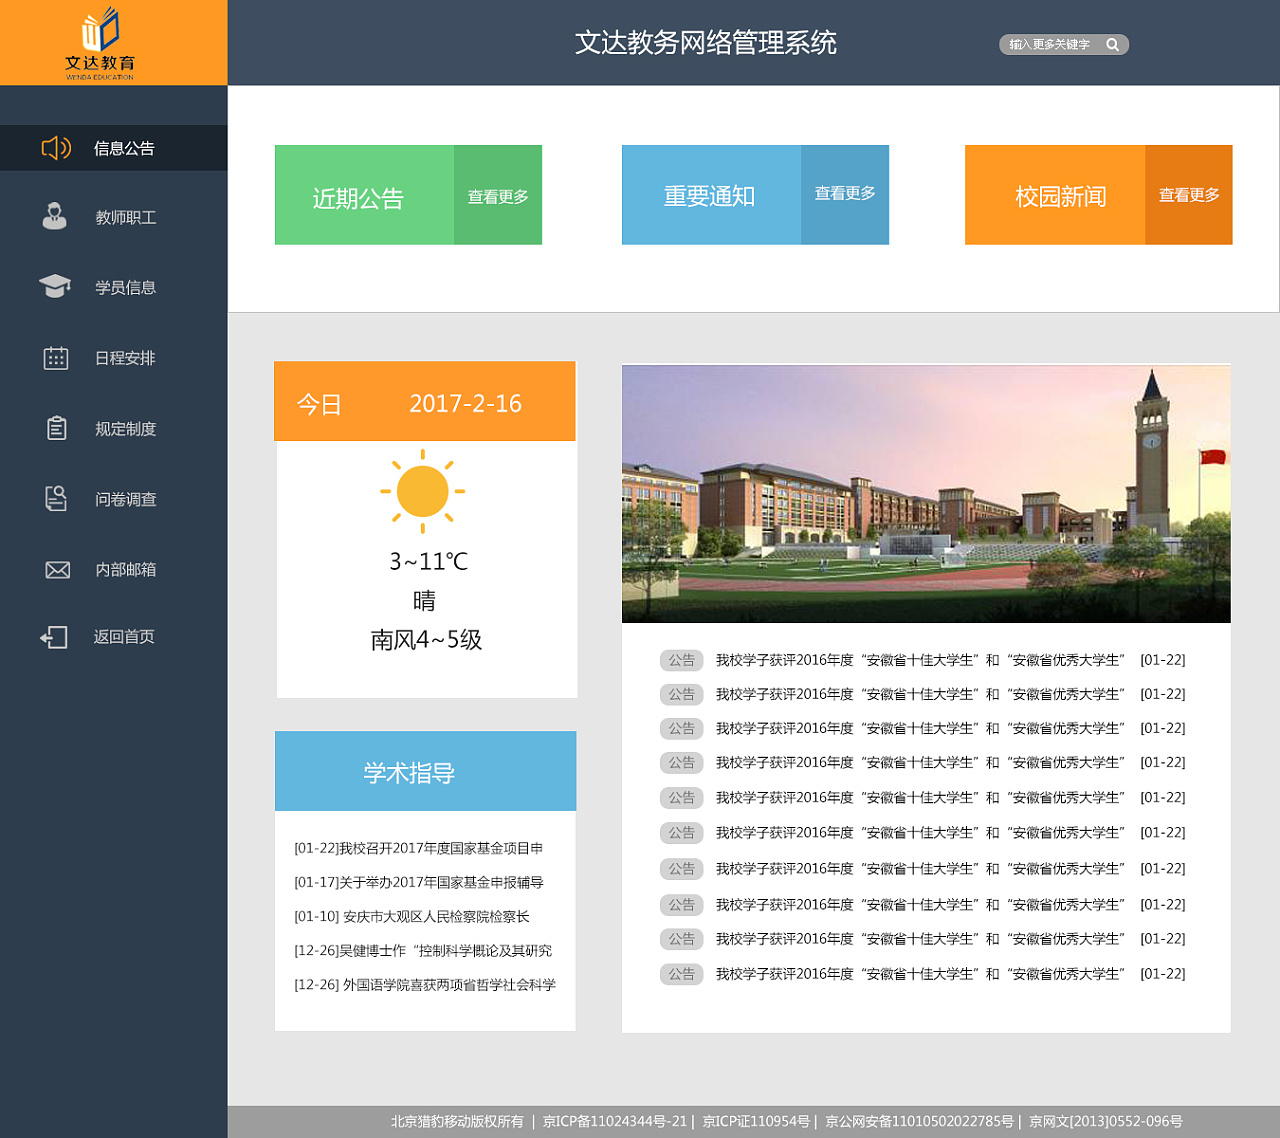
Task: Click the clipboard icon beside 规定制度
Action: [x=57, y=428]
